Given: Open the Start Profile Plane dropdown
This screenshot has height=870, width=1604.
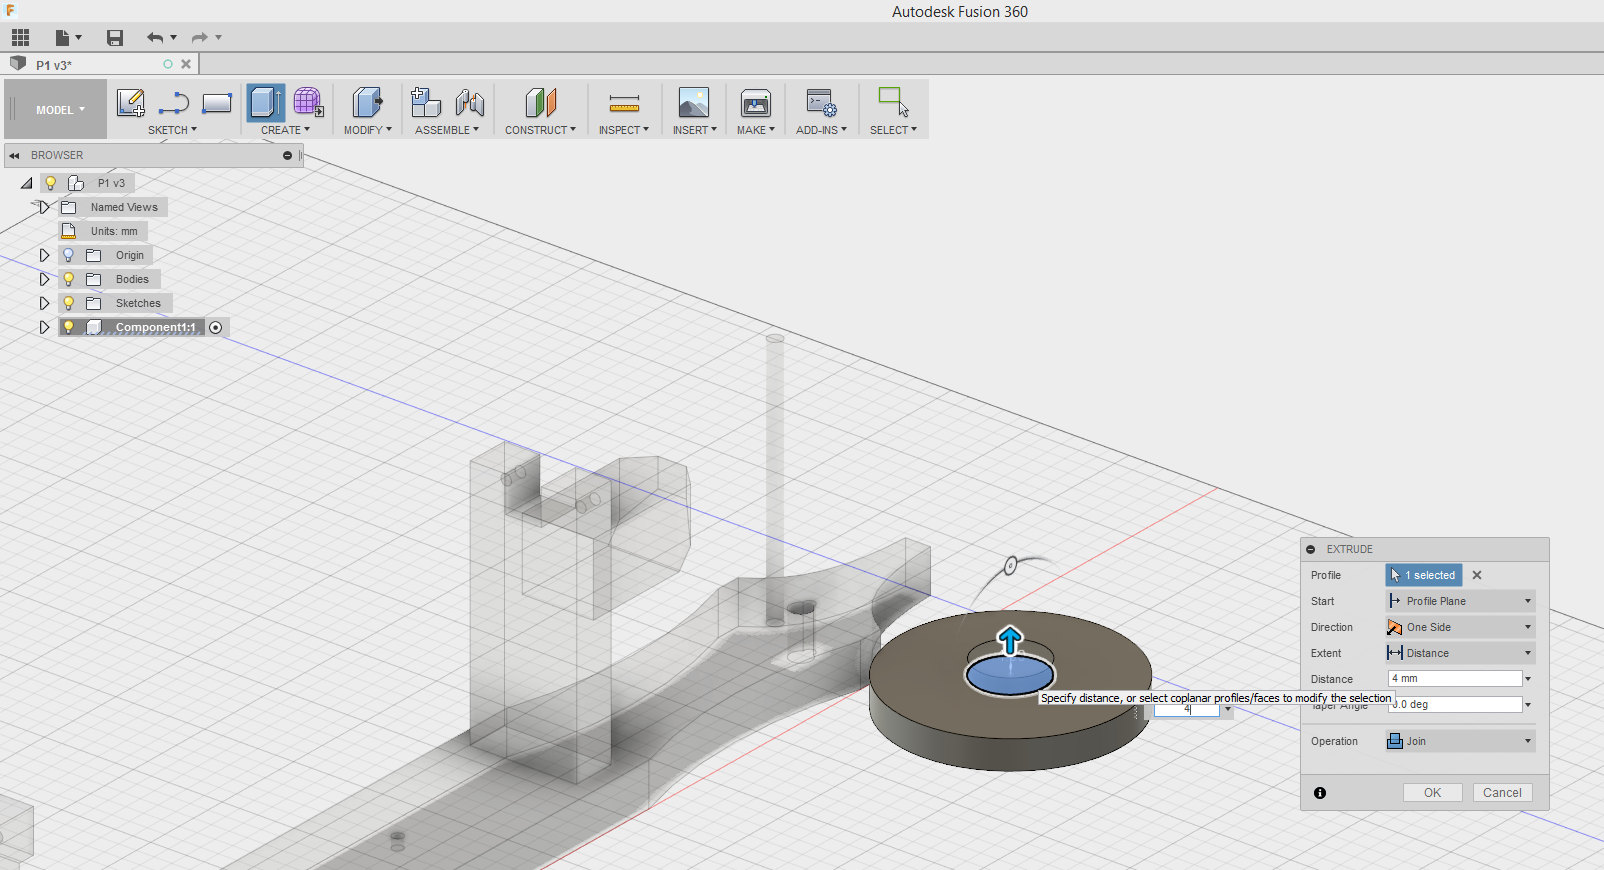Looking at the screenshot, I should click(1460, 601).
